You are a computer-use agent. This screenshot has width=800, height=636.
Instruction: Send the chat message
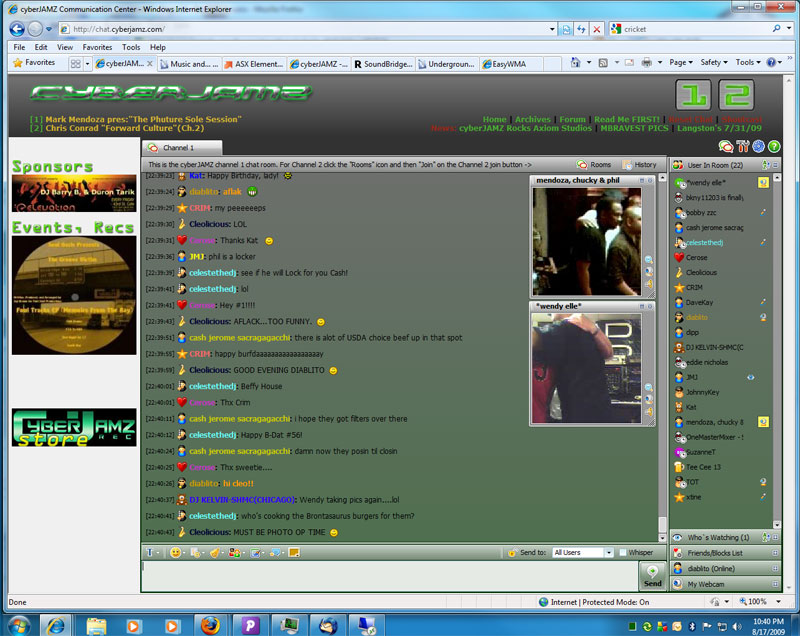pos(653,576)
